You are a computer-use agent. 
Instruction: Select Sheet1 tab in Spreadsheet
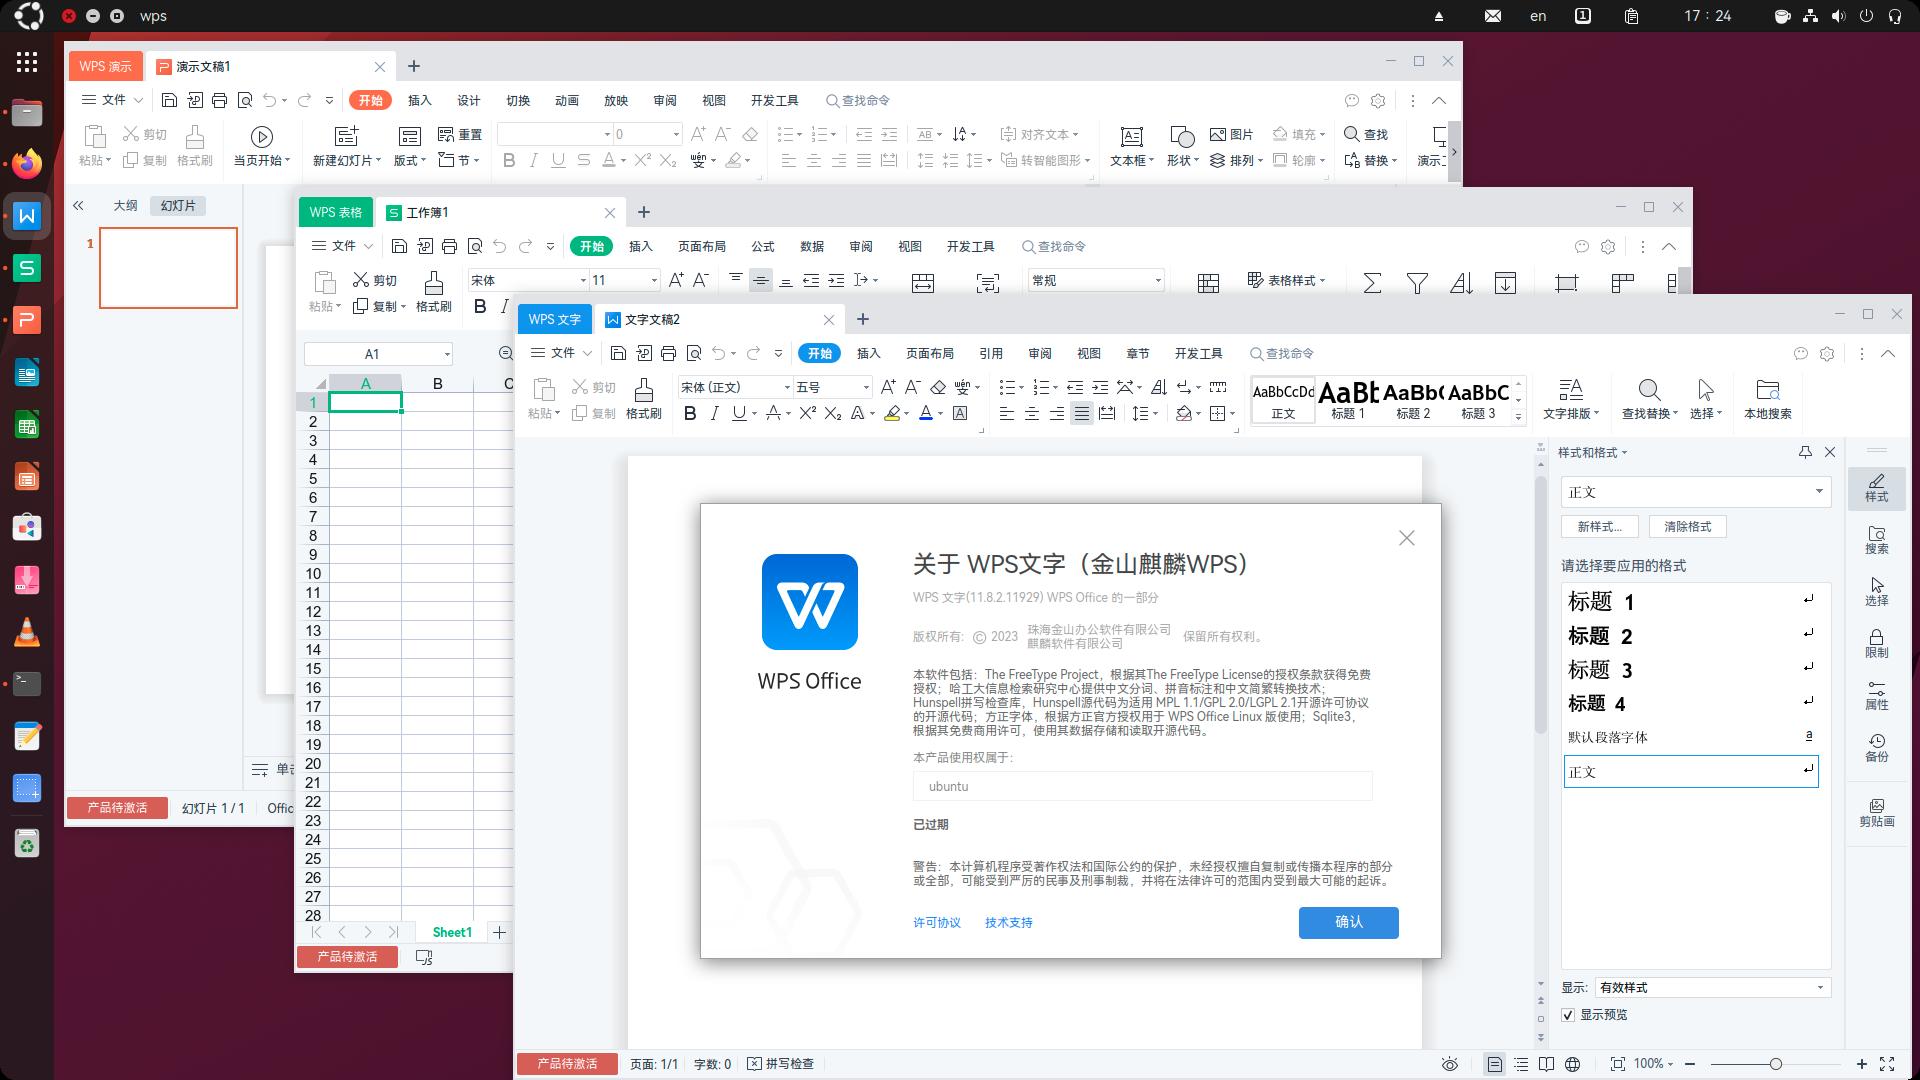tap(452, 932)
